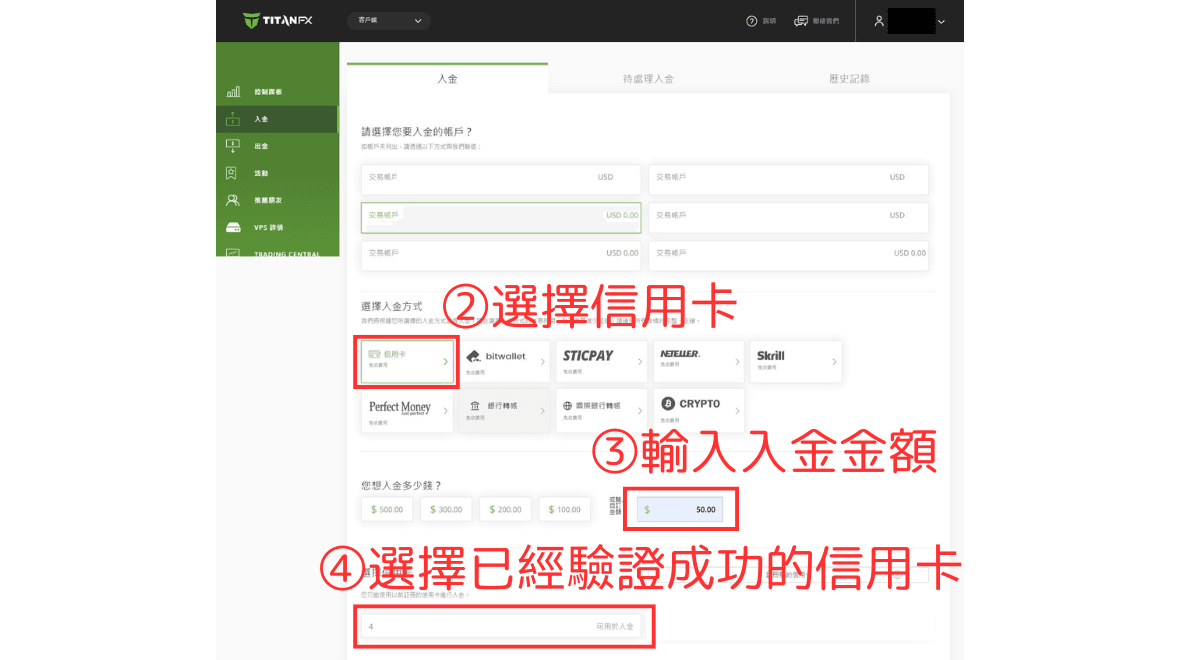Choose bitwallet as deposit method
1180x660 pixels.
[504, 361]
